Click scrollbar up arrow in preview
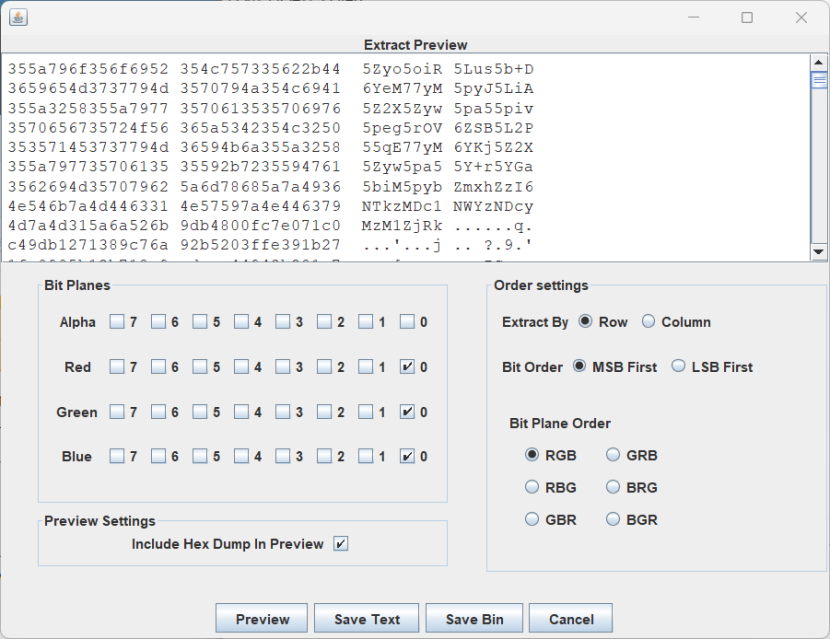The width and height of the screenshot is (830, 639). 818,62
